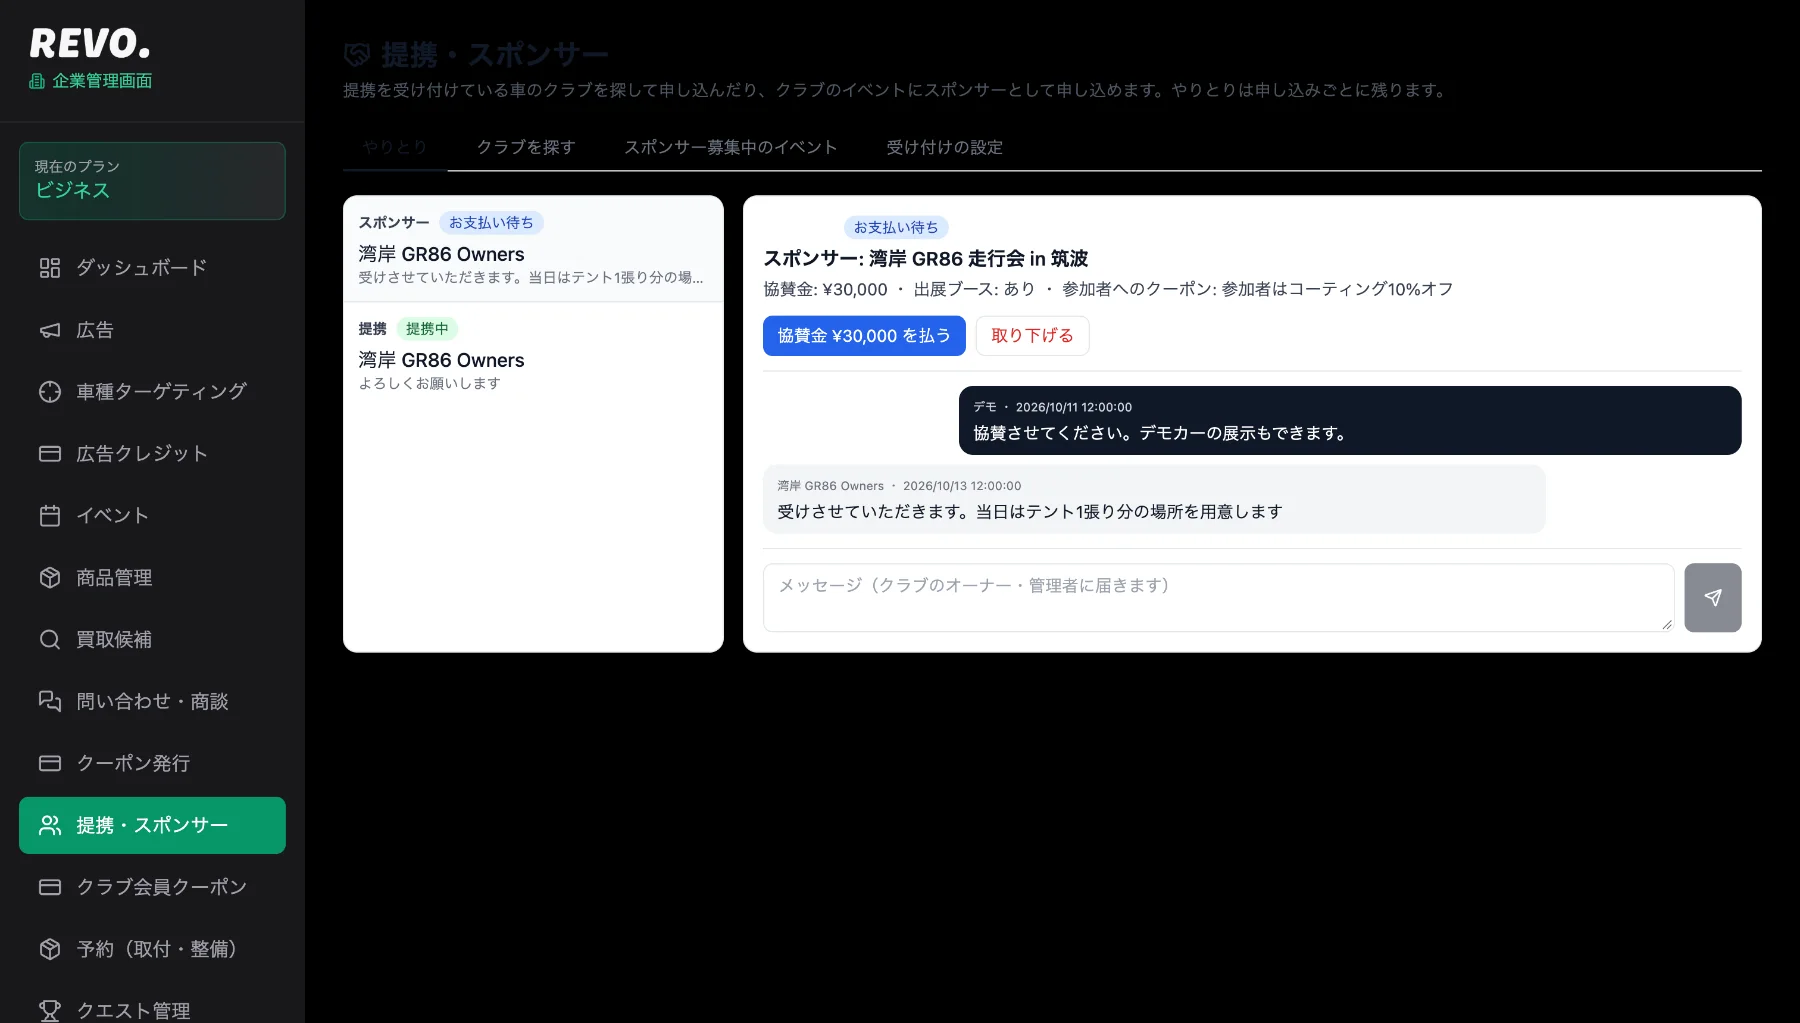The height and width of the screenshot is (1023, 1800).
Task: Click the trophy icon for クエスト管理
Action: (50, 1011)
